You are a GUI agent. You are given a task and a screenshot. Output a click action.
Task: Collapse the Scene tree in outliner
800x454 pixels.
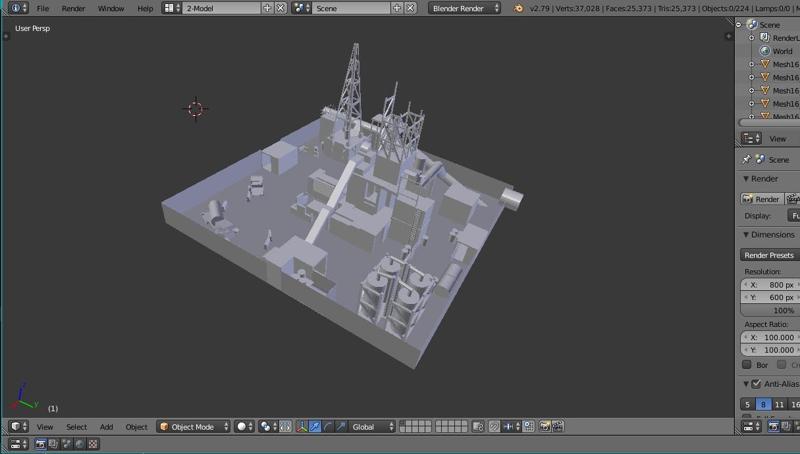pos(739,24)
